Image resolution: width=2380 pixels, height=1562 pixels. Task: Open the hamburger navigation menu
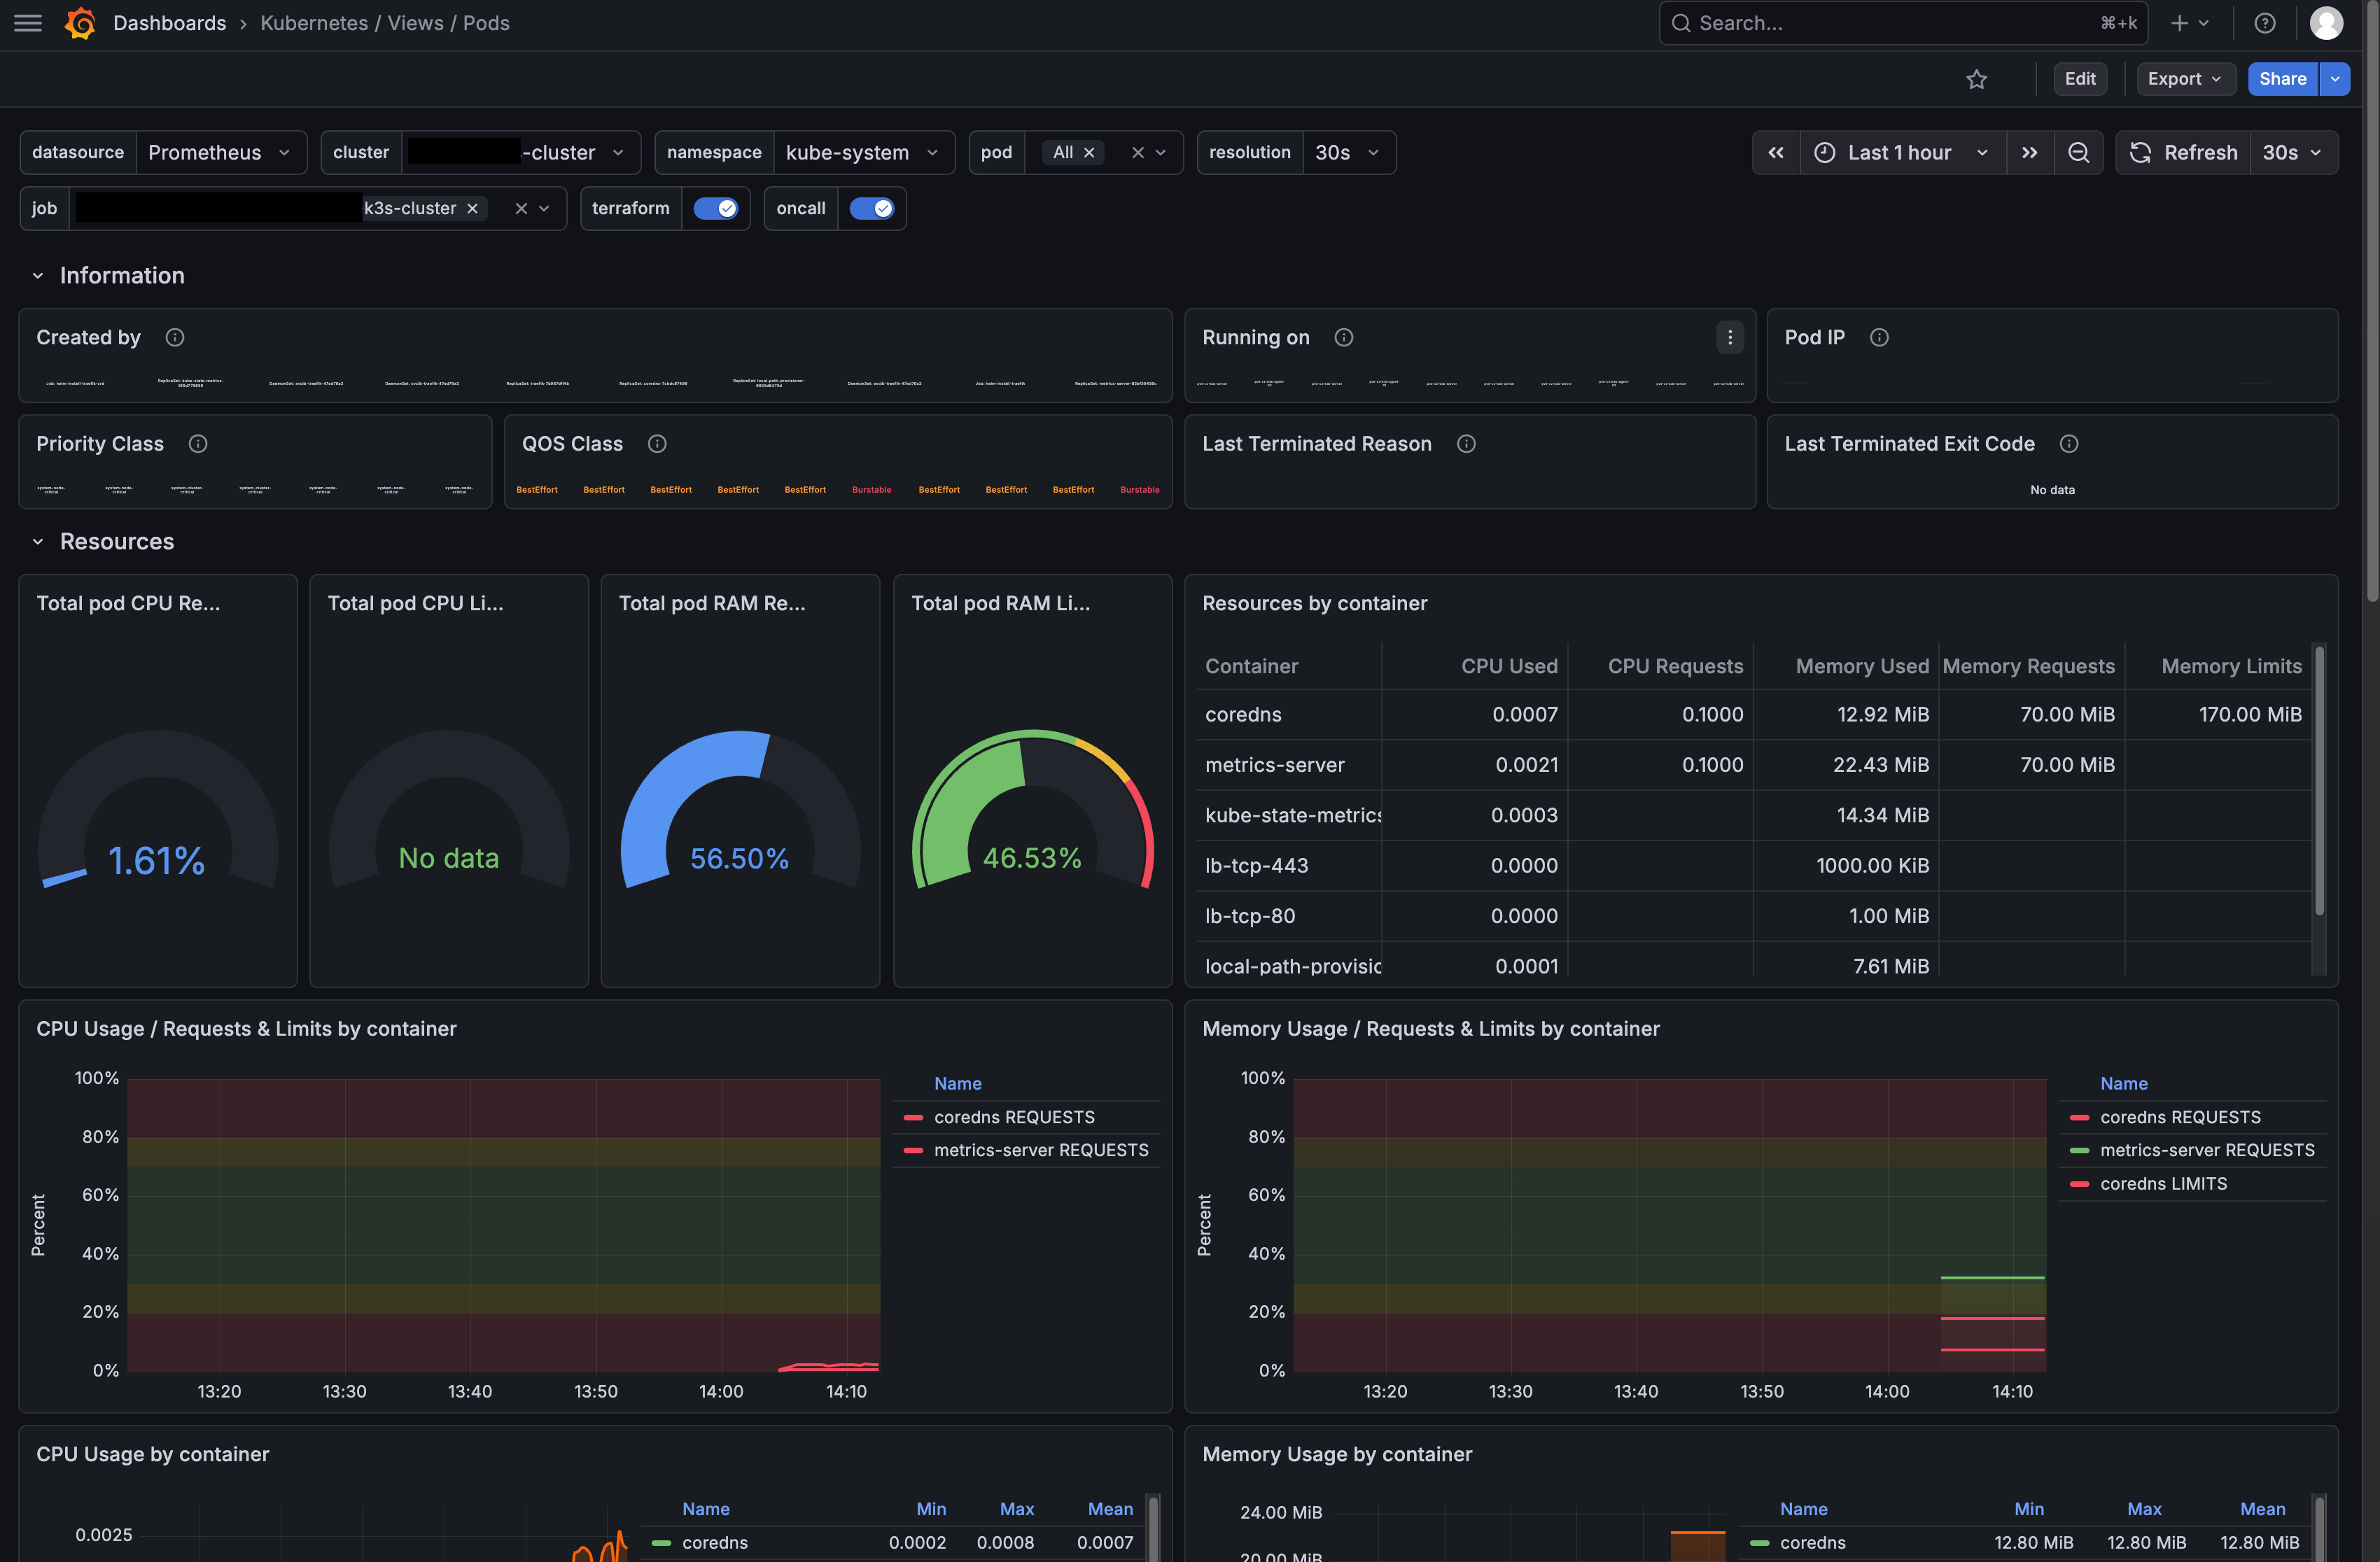(x=28, y=23)
